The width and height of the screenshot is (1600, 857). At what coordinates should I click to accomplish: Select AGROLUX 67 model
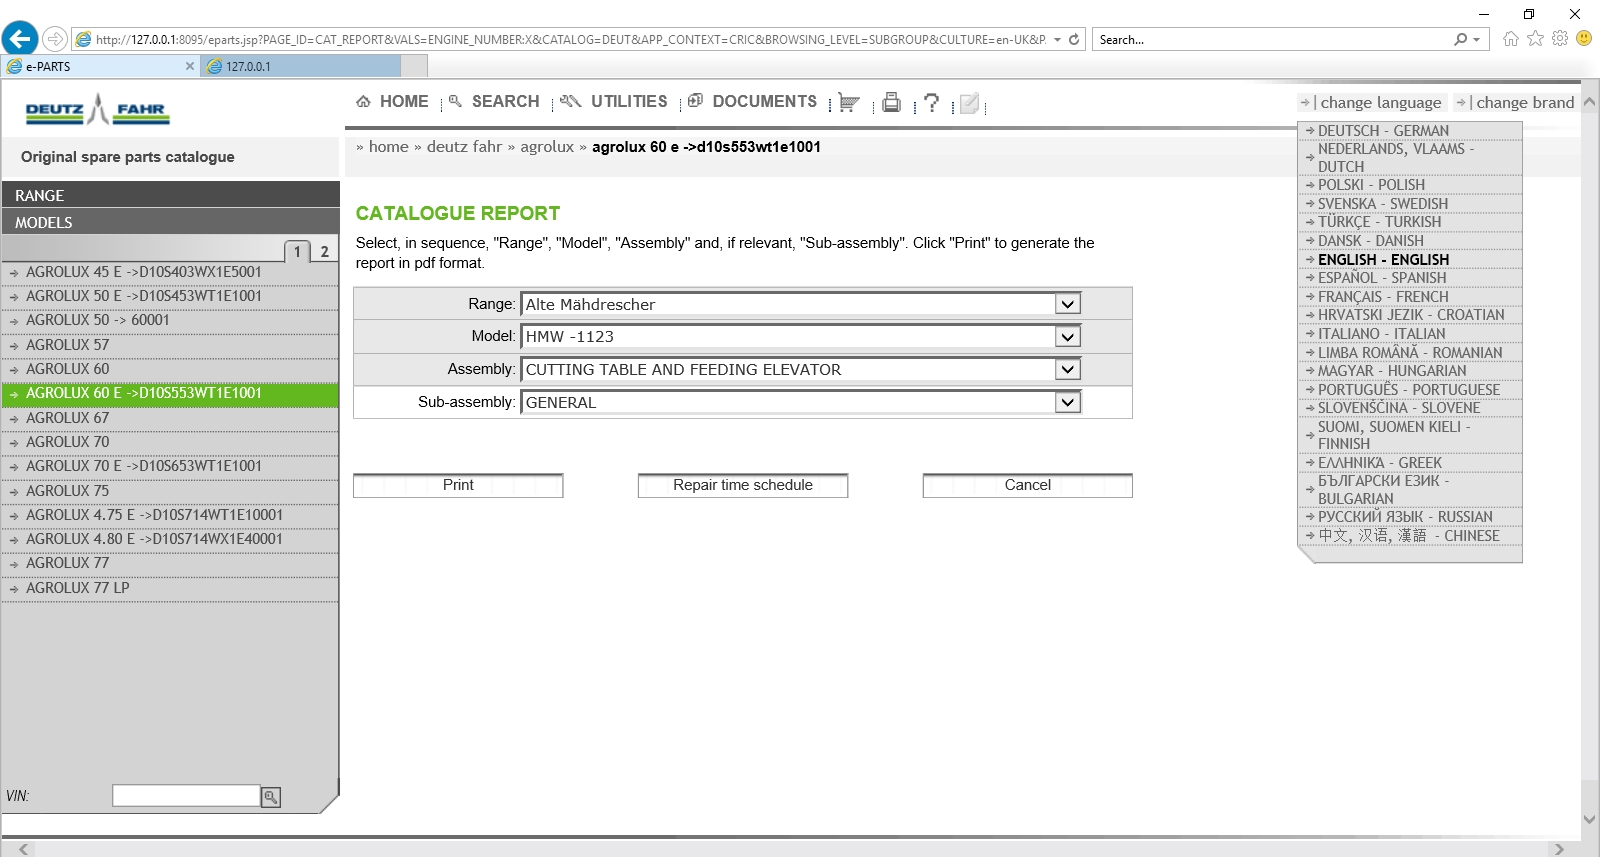pos(170,418)
